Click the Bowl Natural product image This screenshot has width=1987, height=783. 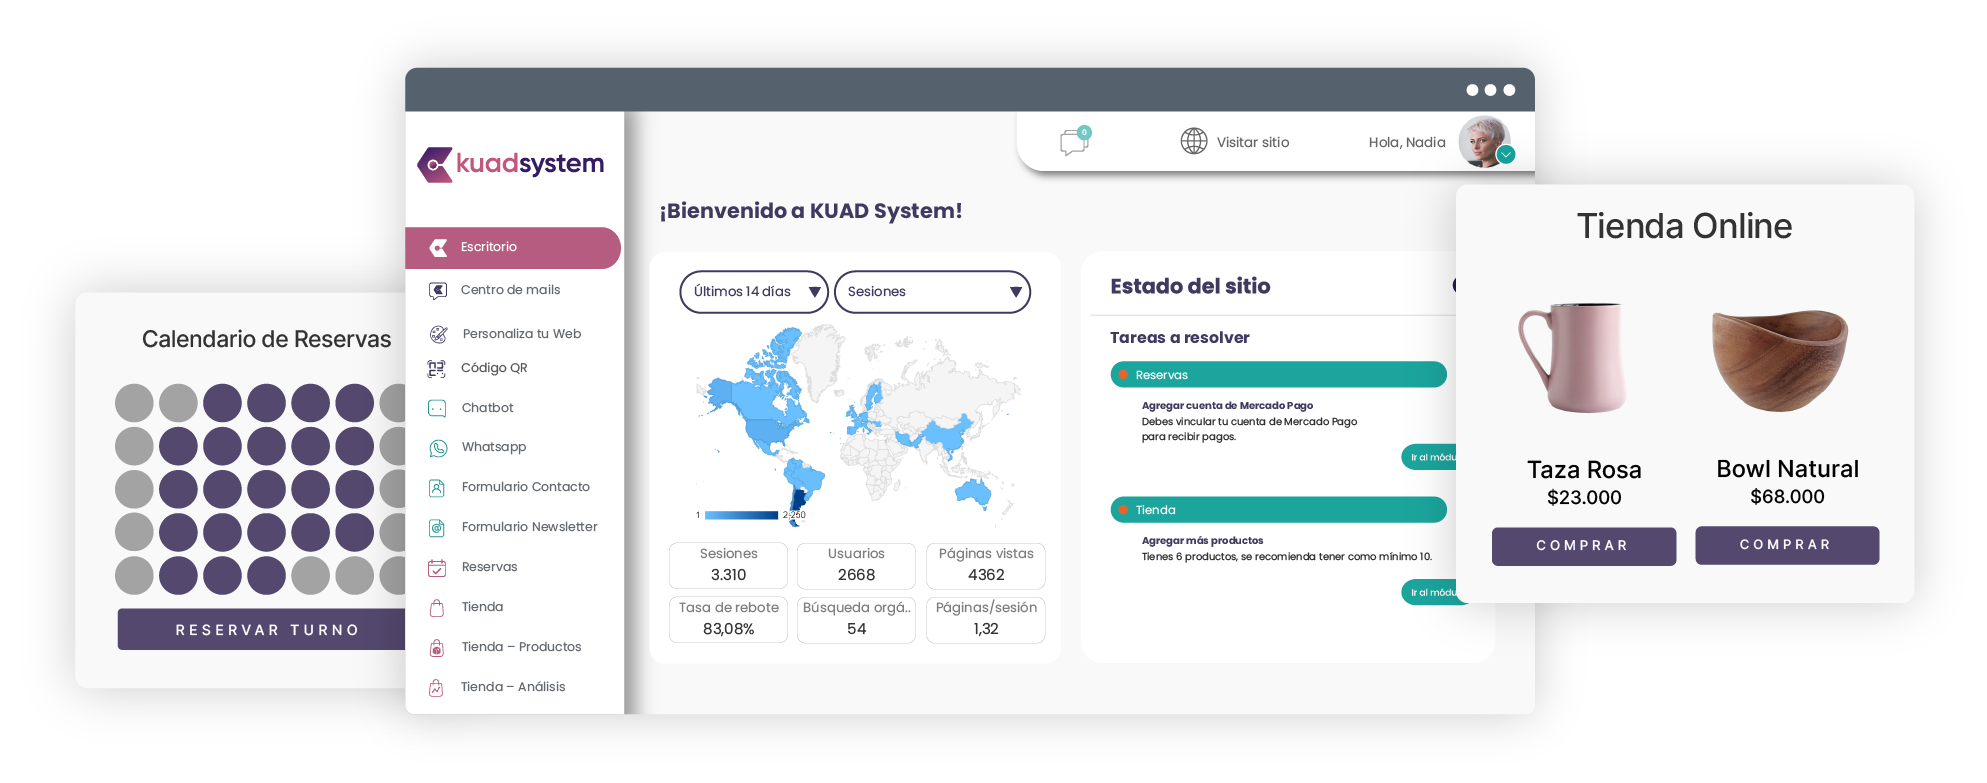pos(1780,359)
